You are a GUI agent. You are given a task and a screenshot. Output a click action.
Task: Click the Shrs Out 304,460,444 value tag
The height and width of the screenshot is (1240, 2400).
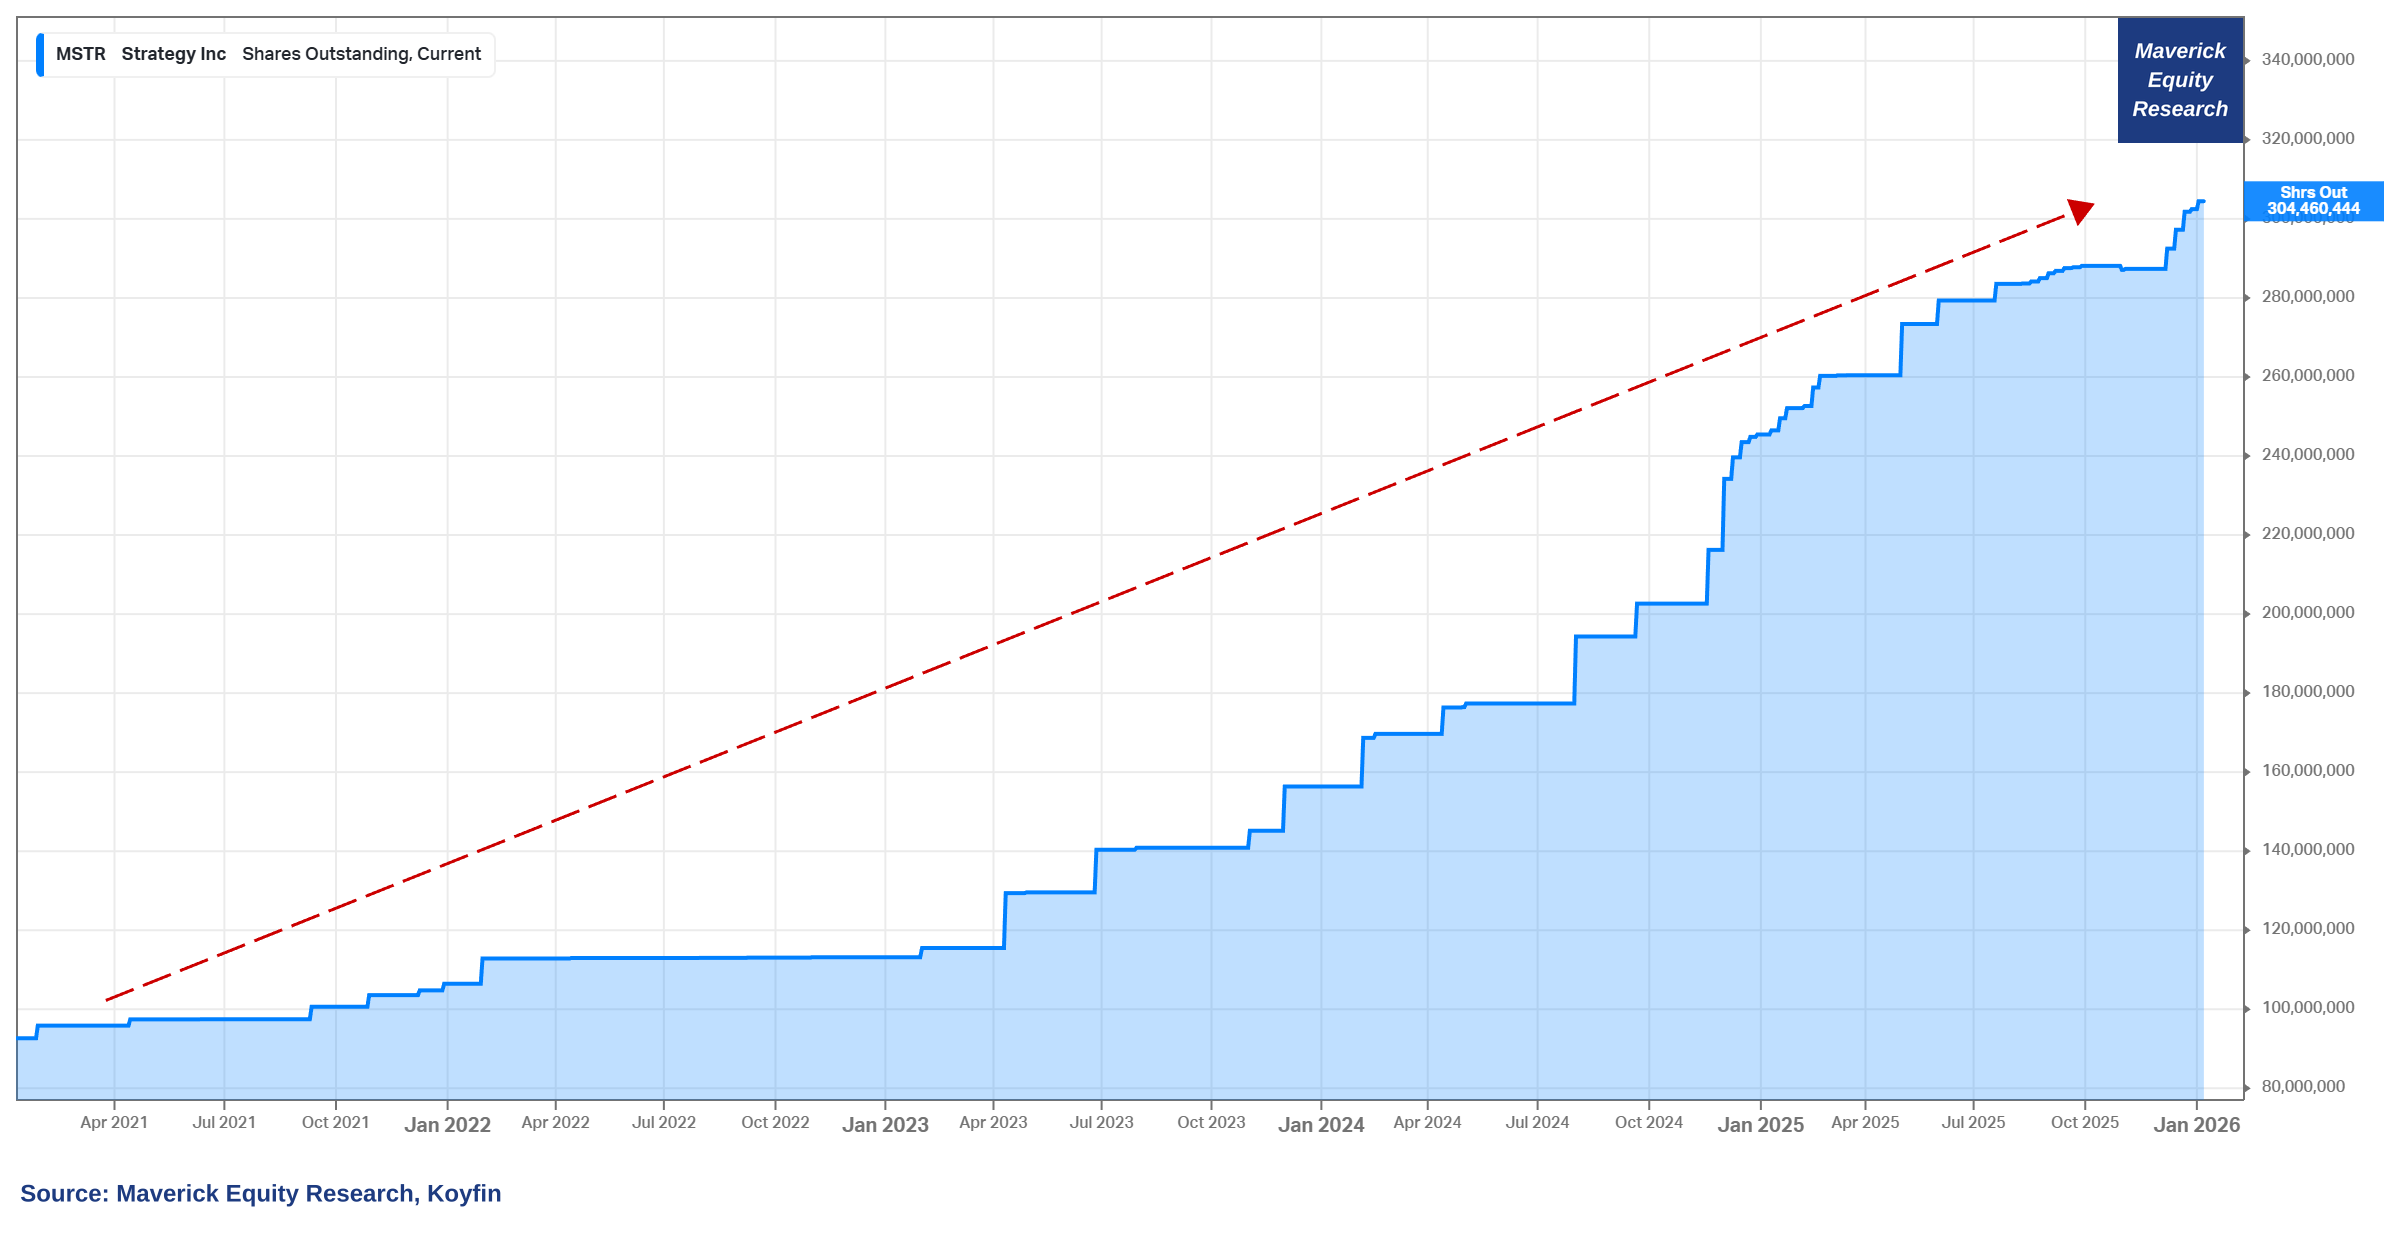[2313, 201]
